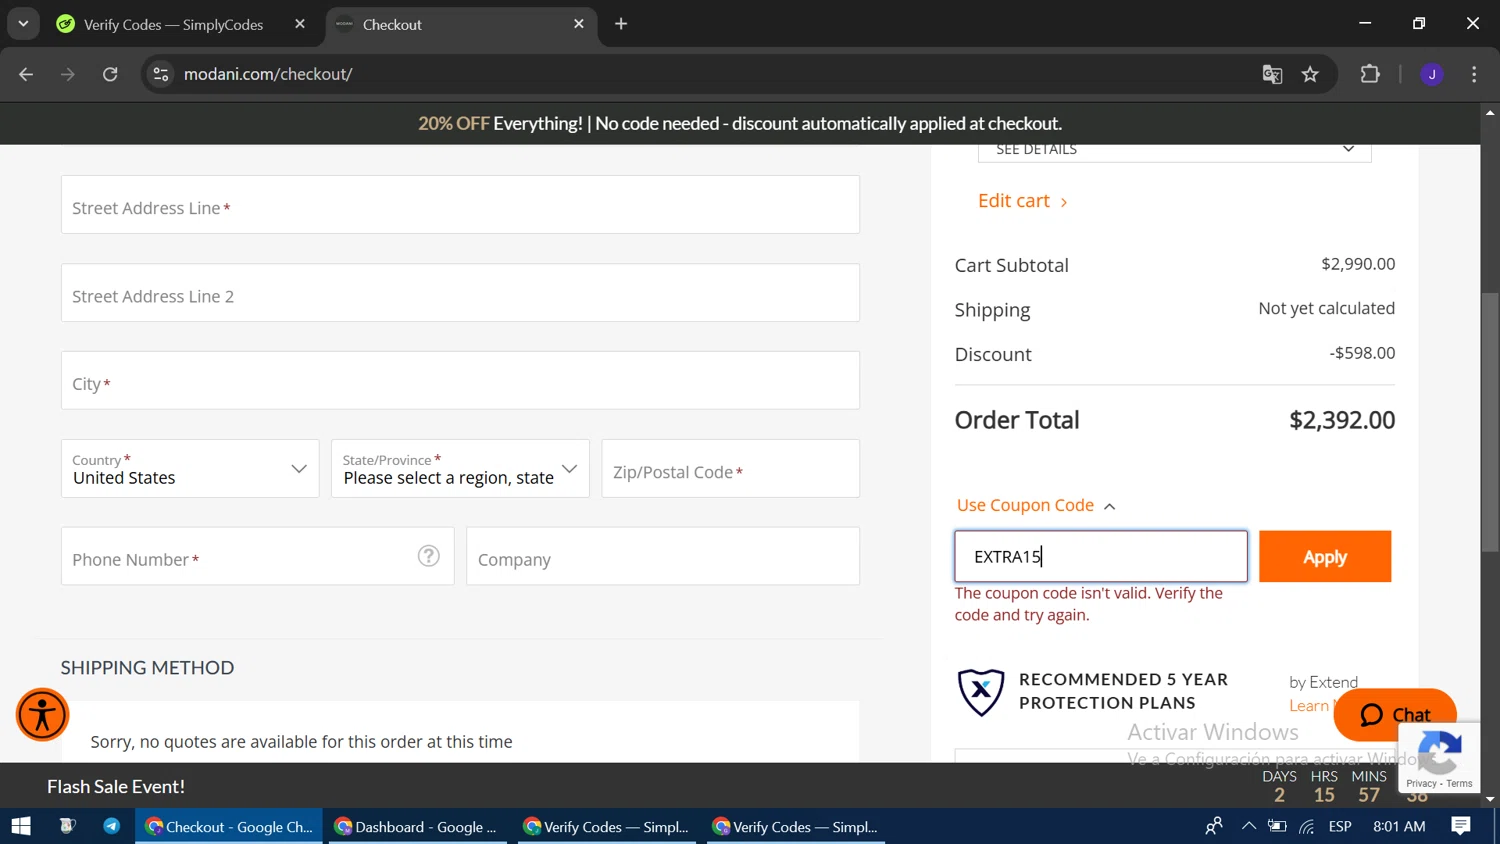The height and width of the screenshot is (844, 1500).
Task: Click the battery tray icon
Action: [x=1277, y=826]
